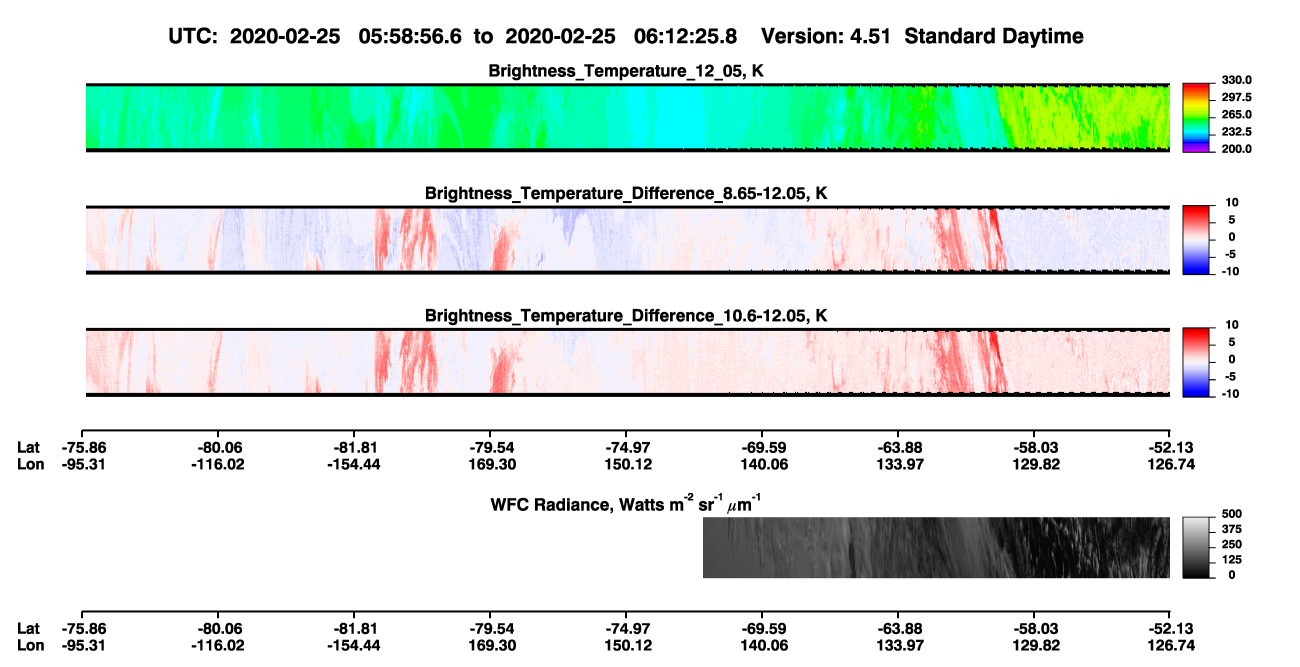
Task: Click longitude 129.82 on the axis above WFC Radiance
Action: click(1037, 464)
